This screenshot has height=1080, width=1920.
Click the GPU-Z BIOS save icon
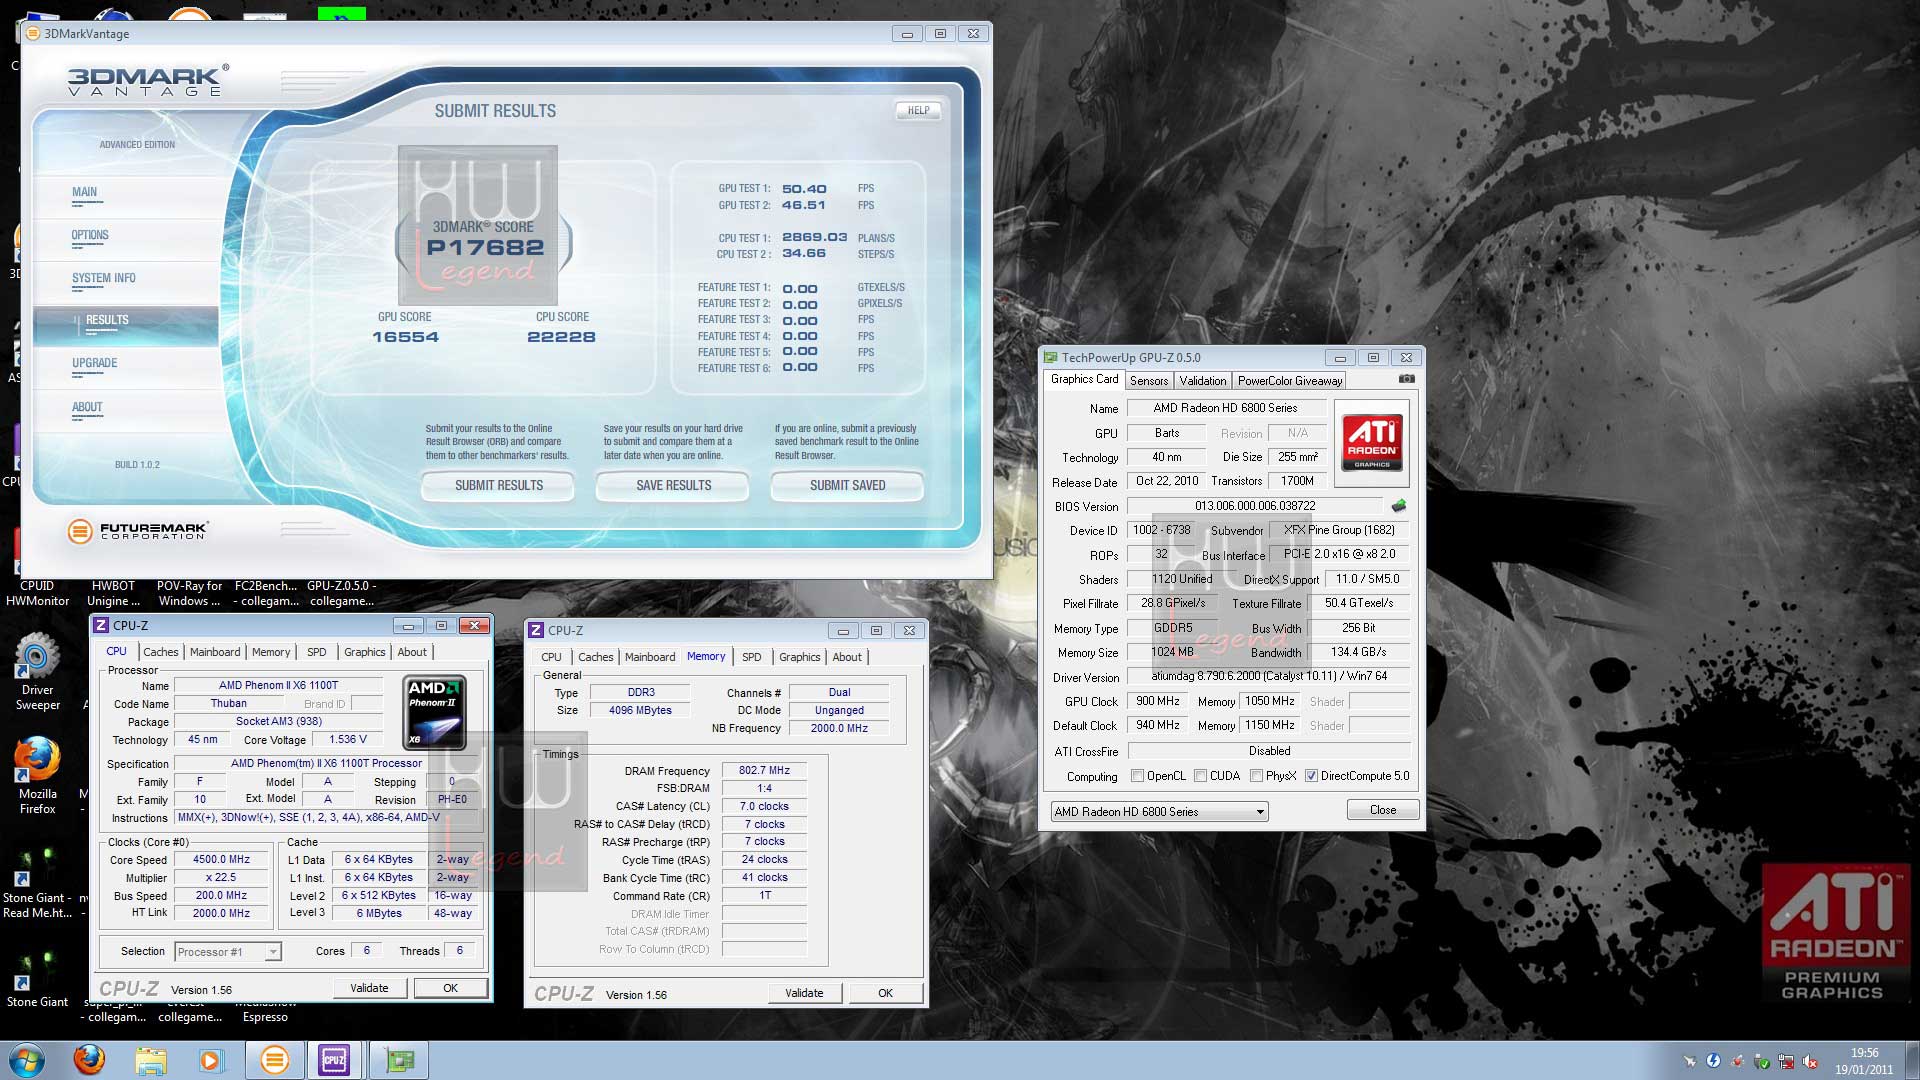(x=1399, y=506)
